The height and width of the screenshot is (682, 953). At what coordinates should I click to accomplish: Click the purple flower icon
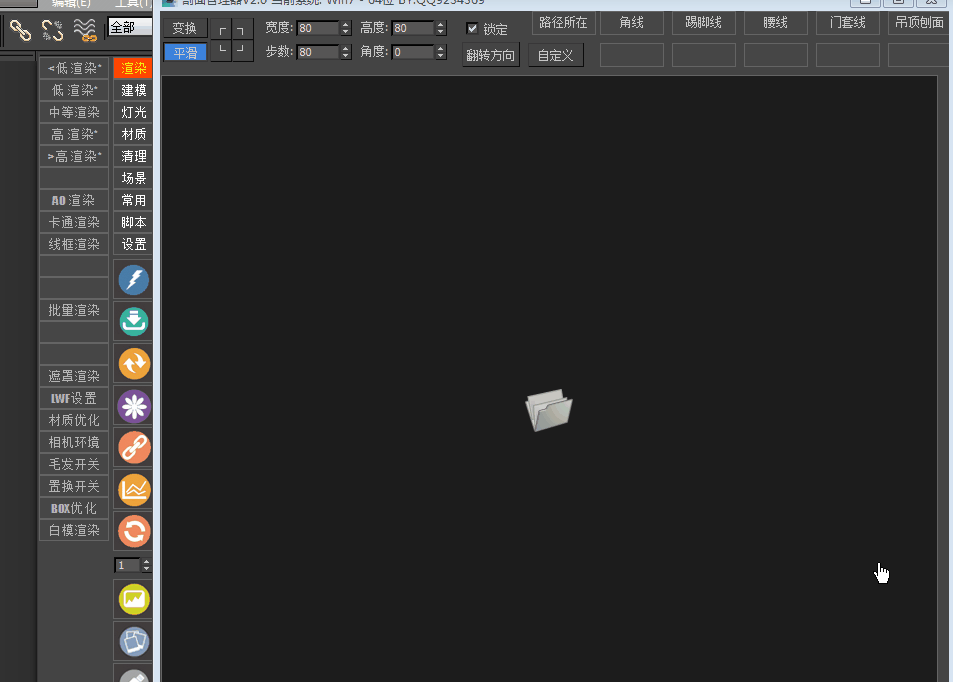134,406
